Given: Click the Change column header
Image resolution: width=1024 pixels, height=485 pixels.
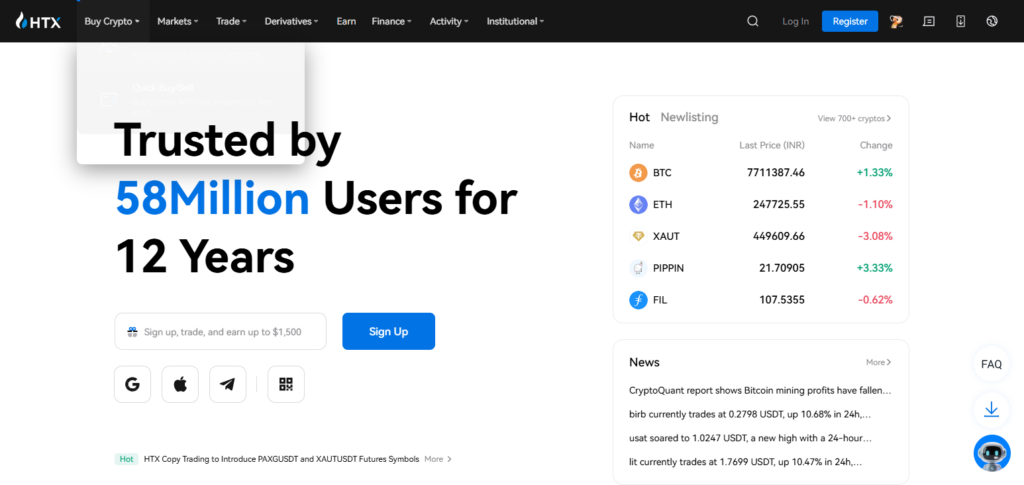Looking at the screenshot, I should 876,146.
